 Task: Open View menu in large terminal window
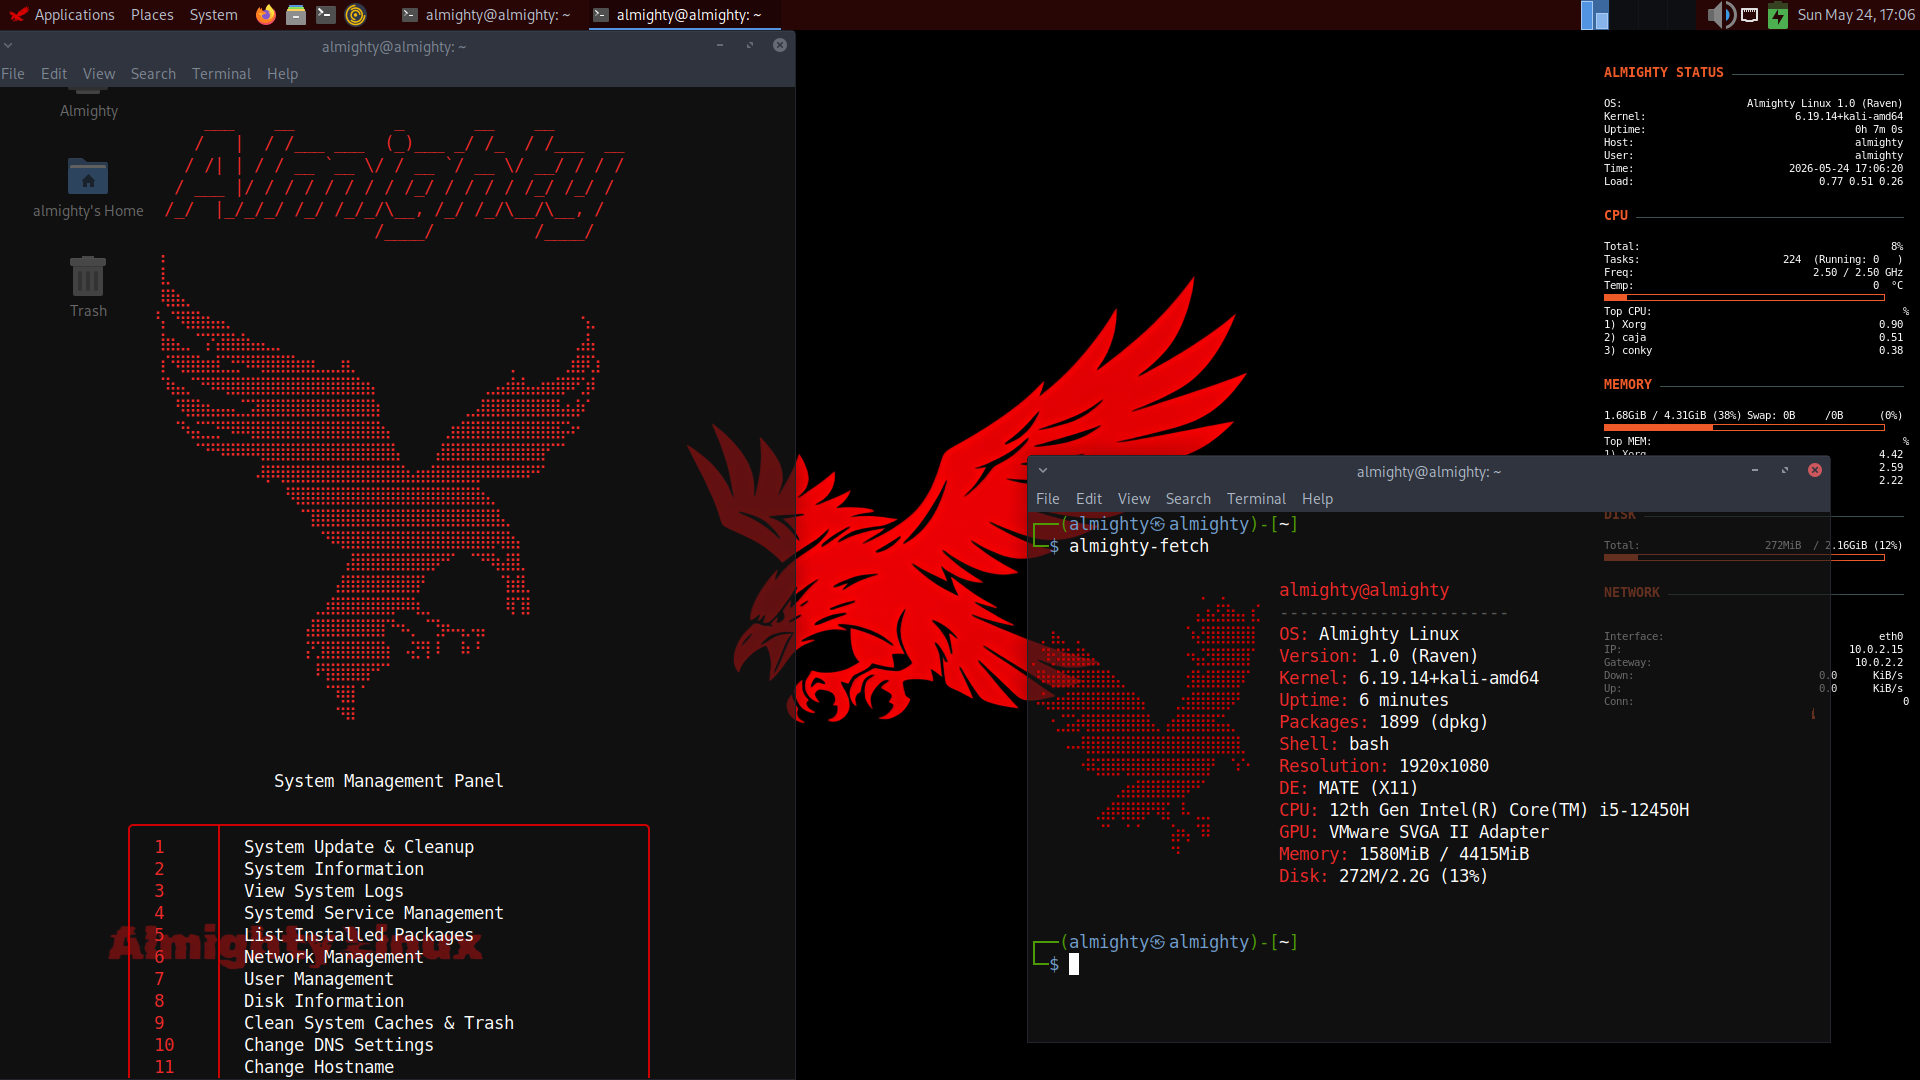coord(99,73)
